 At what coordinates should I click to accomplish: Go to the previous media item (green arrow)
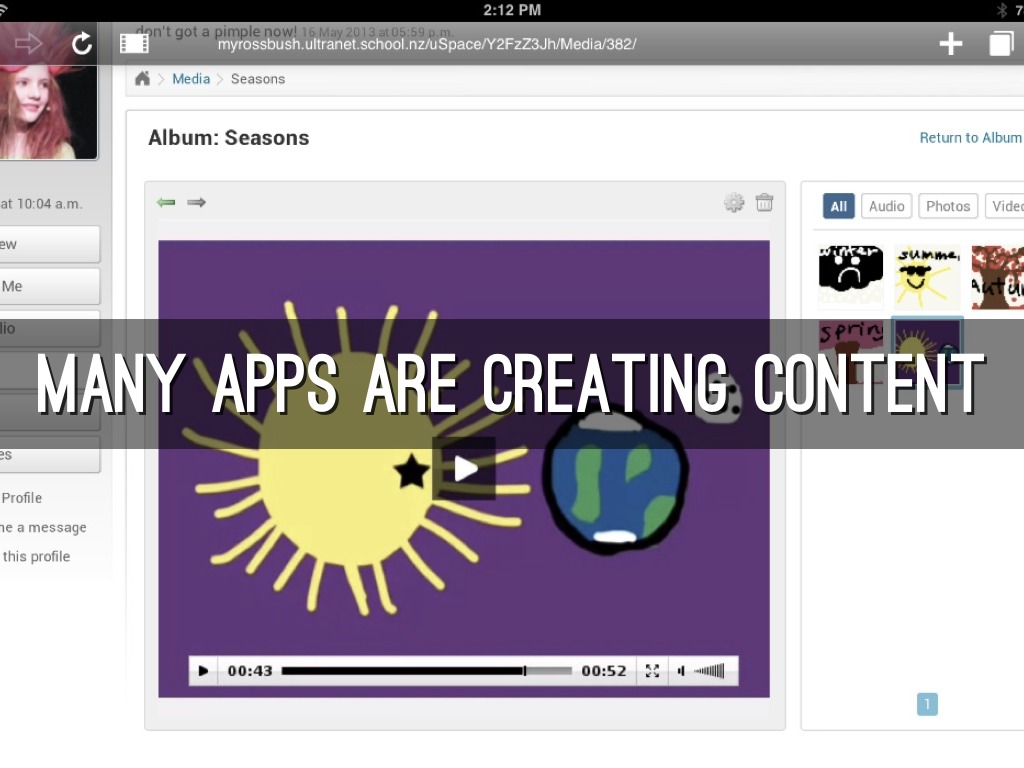[166, 202]
